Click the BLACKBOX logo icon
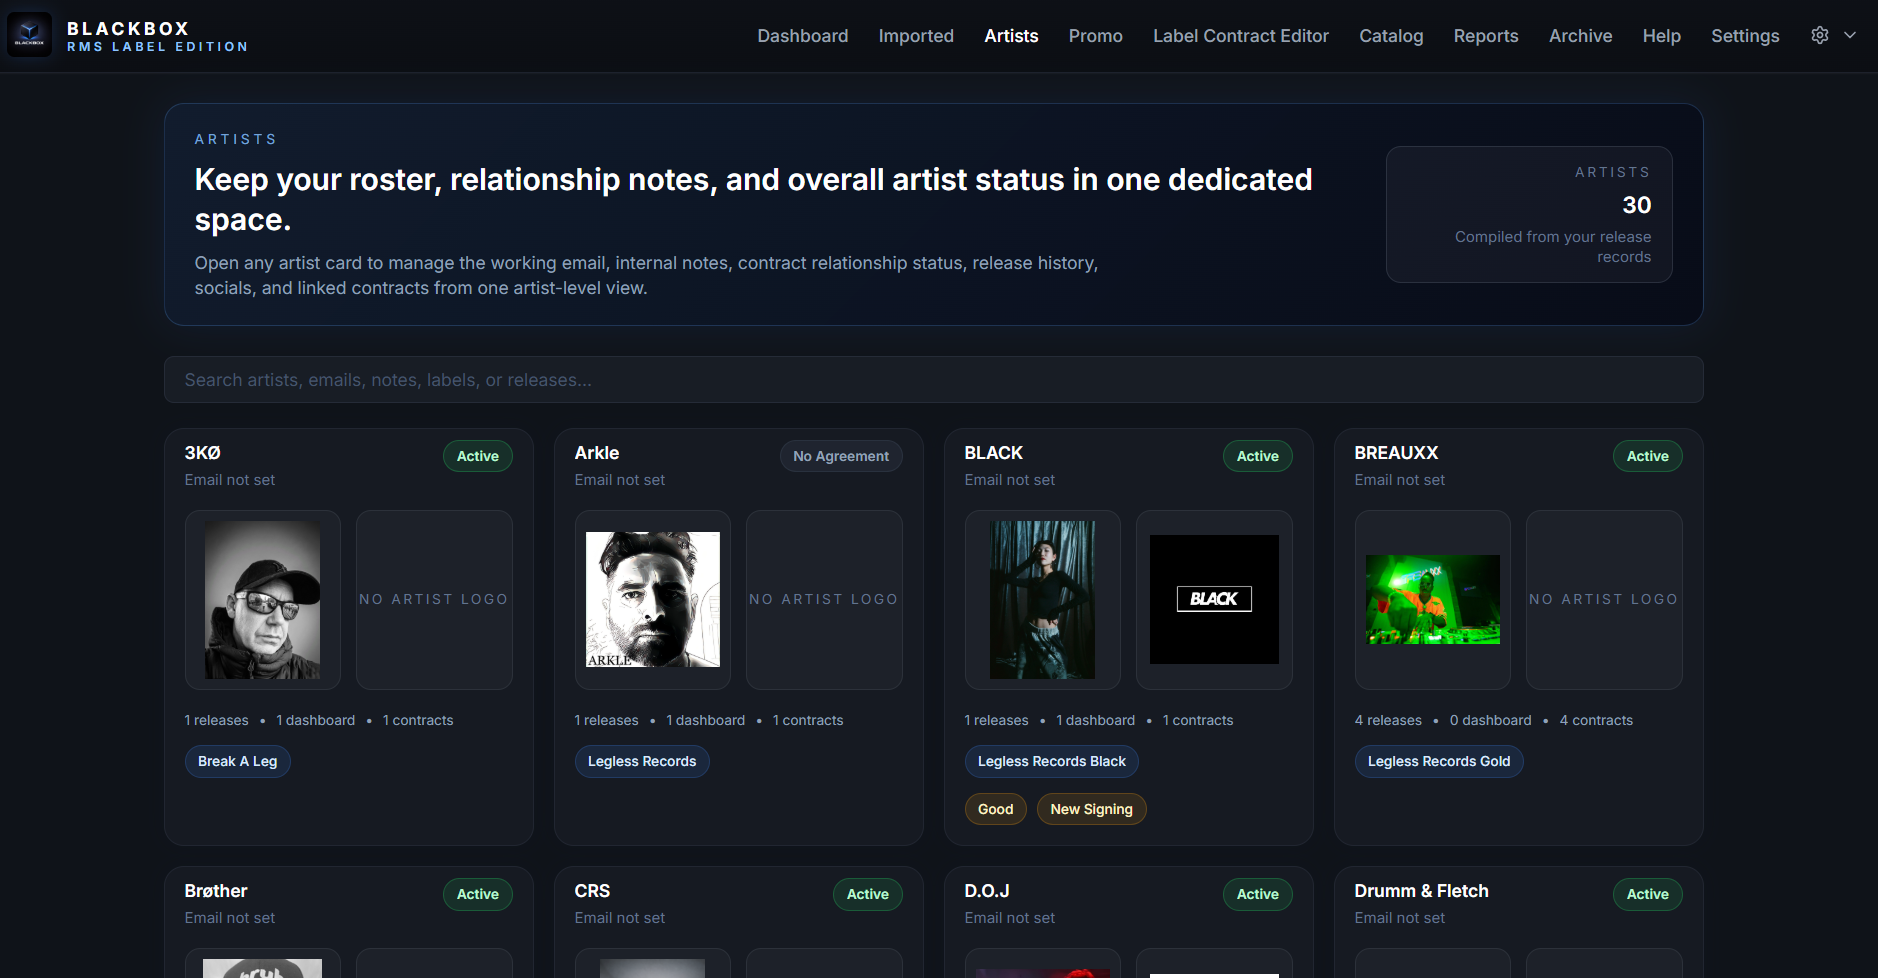Viewport: 1878px width, 978px height. click(x=29, y=33)
